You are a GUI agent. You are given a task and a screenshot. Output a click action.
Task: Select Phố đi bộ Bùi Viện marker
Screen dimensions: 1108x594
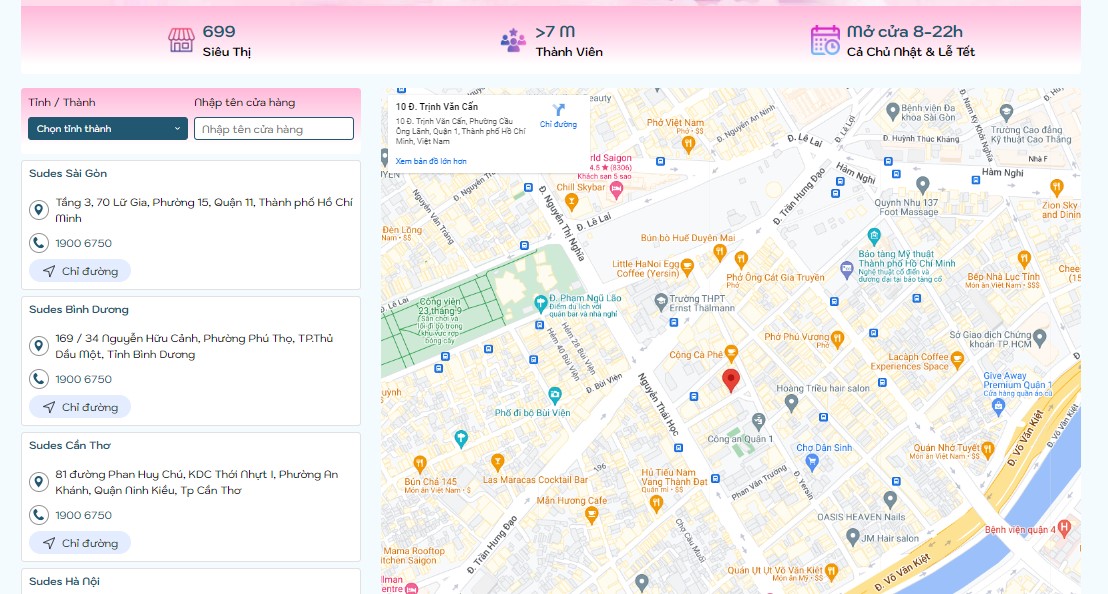coord(555,396)
